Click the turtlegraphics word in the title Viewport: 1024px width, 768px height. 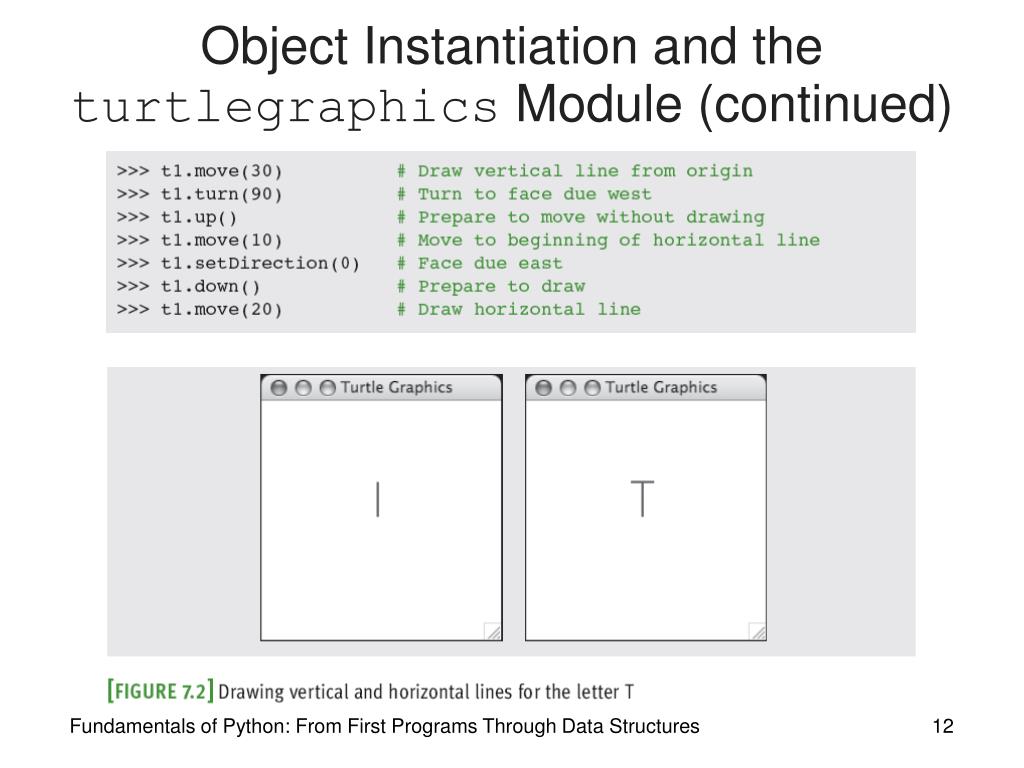[x=285, y=107]
